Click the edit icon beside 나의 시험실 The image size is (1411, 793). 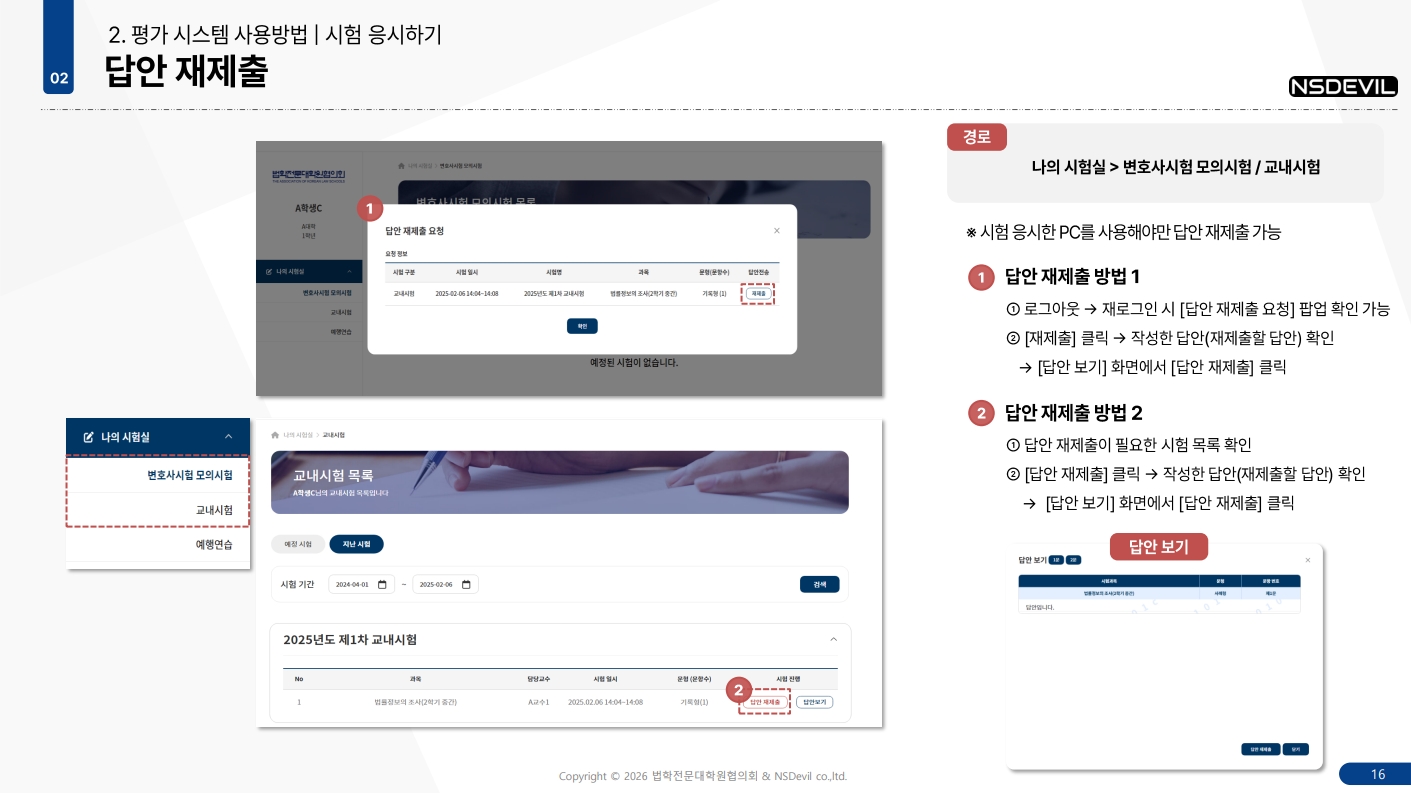(88, 437)
